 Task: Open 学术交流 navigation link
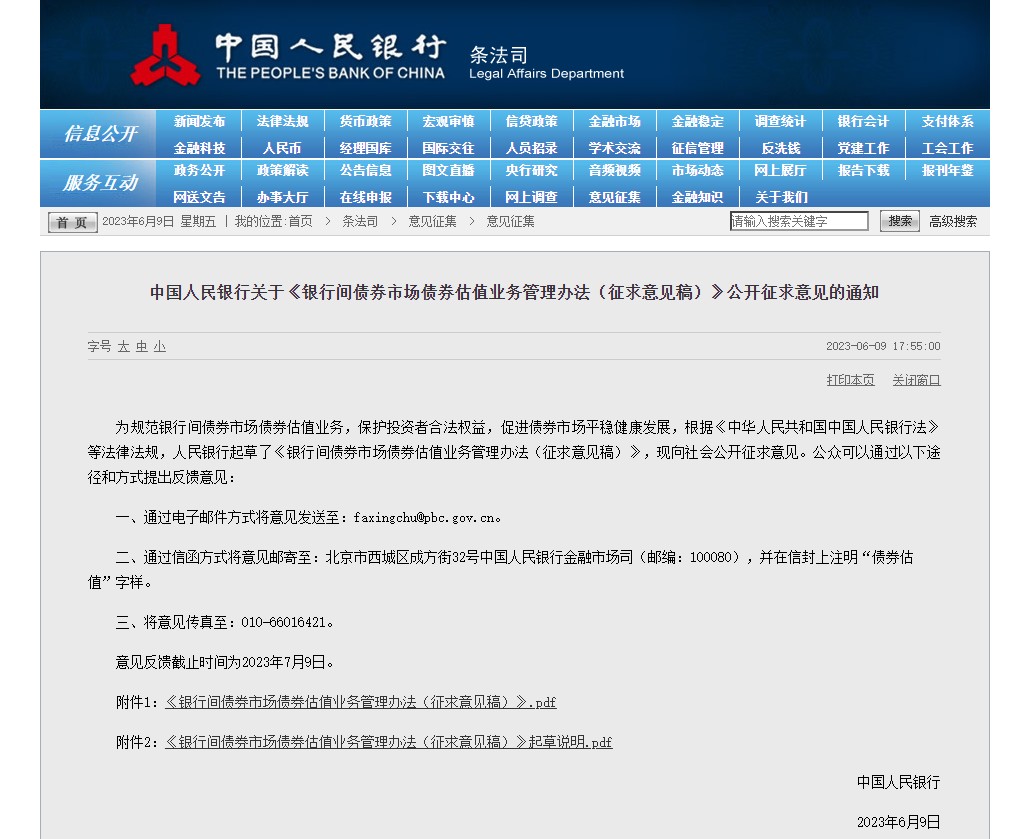[x=615, y=148]
